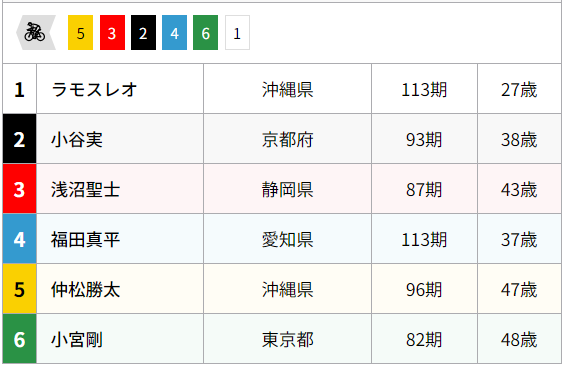Click the black row-number 2 cell
The height and width of the screenshot is (365, 565).
pyautogui.click(x=19, y=139)
